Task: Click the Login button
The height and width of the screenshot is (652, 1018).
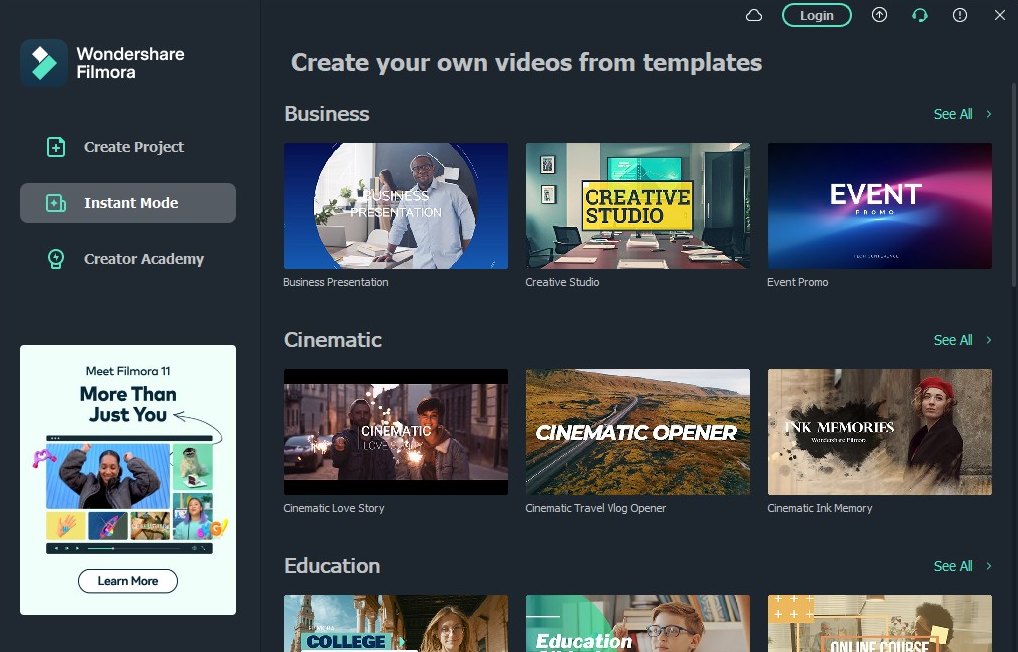Action: point(816,15)
